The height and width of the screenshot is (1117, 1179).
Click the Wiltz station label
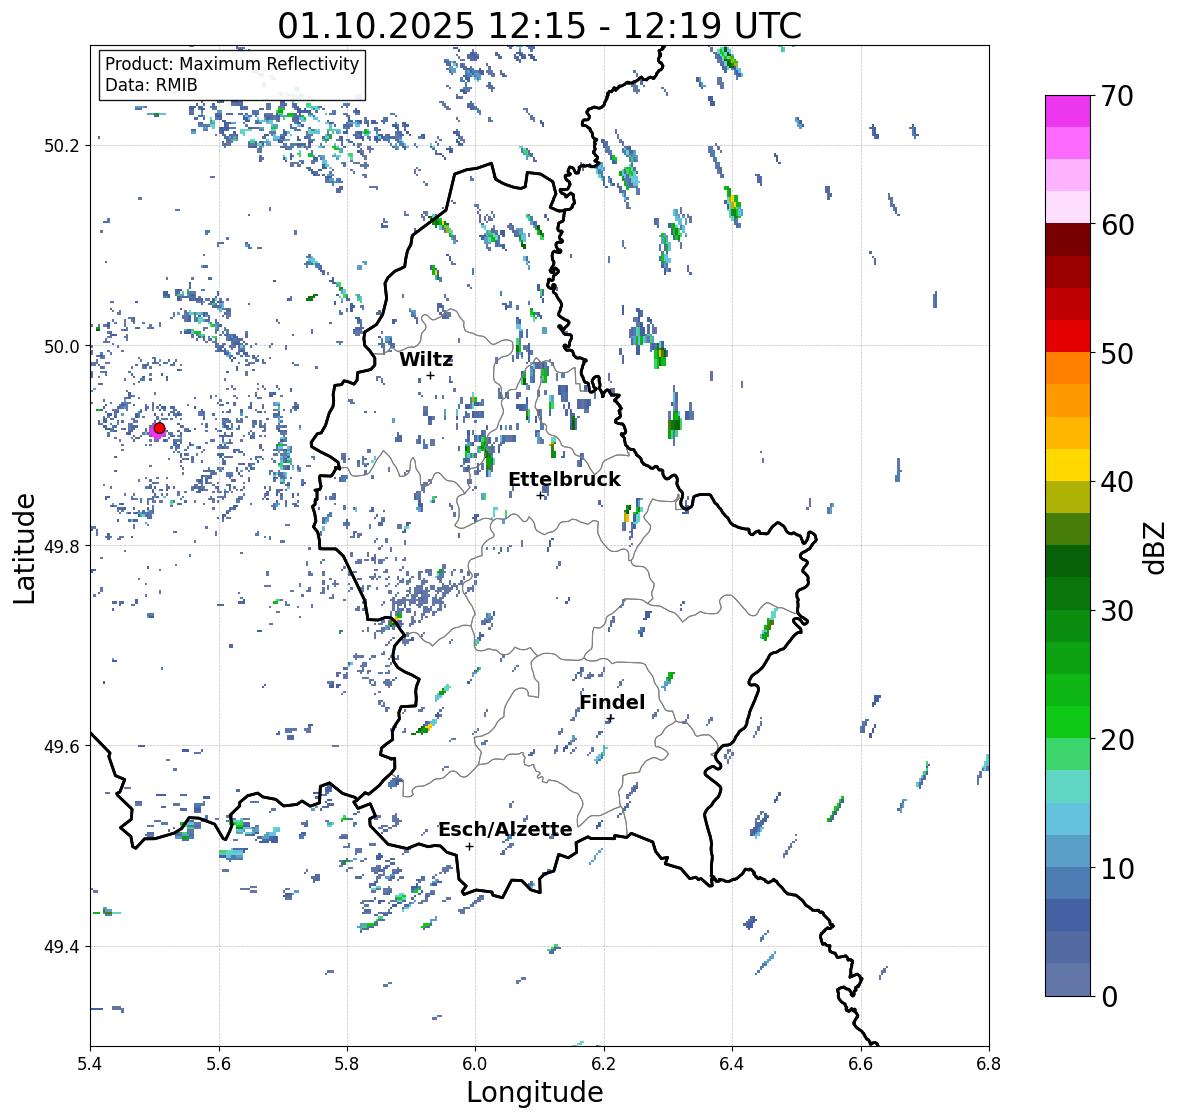pos(426,359)
